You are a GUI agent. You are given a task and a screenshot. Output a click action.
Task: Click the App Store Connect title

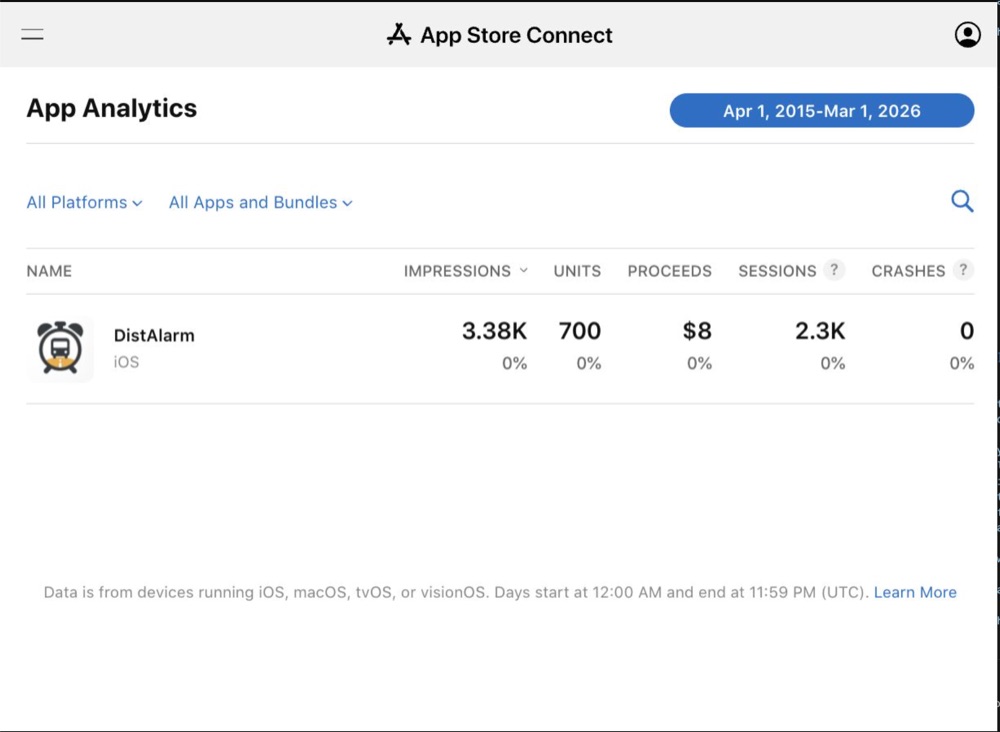517,35
